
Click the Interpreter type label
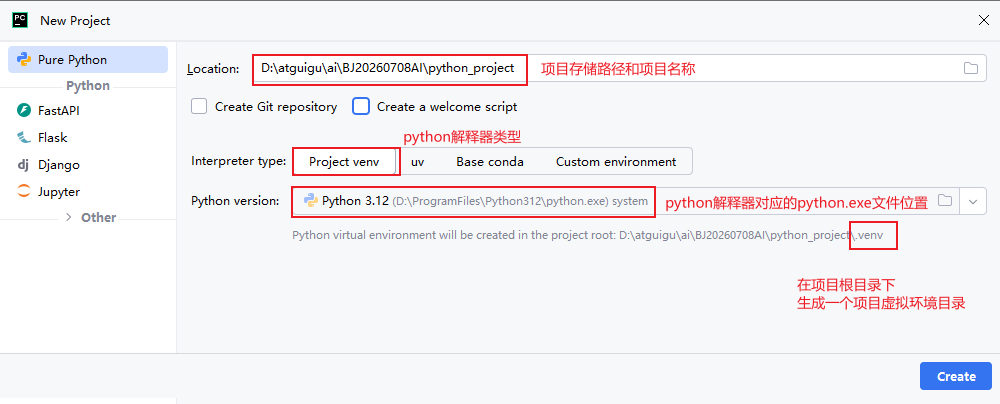[x=239, y=161]
